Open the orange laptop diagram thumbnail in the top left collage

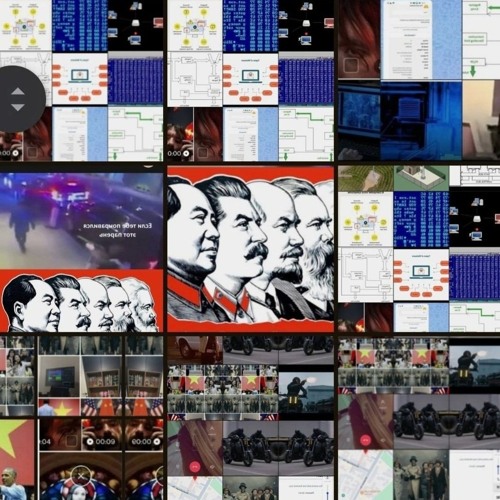[80, 79]
